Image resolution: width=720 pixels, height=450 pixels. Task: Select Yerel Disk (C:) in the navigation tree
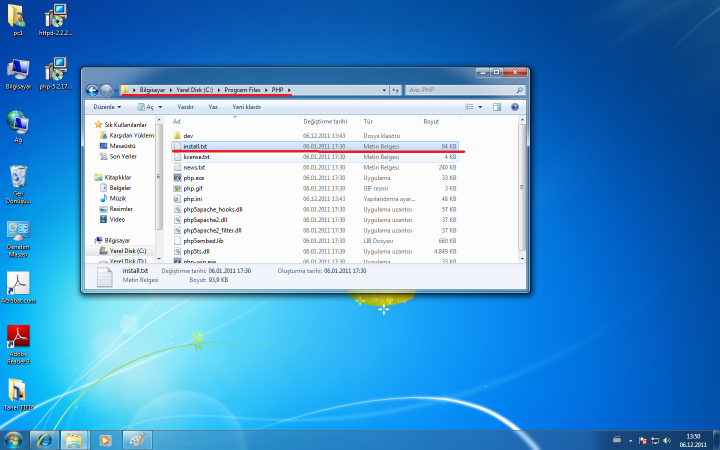[x=128, y=251]
